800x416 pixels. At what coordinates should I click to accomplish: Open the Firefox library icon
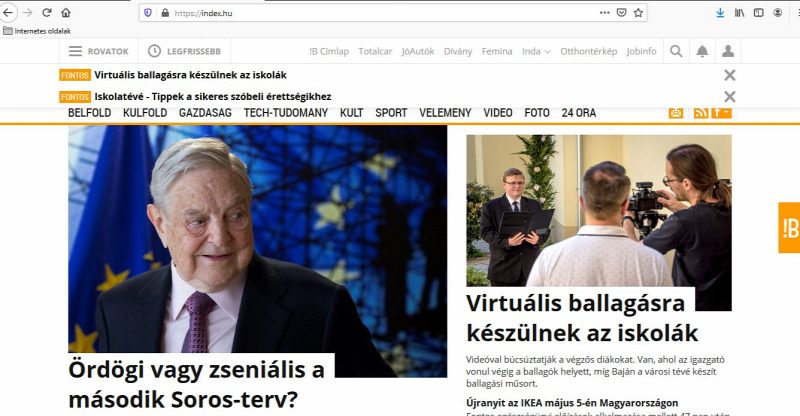(739, 13)
